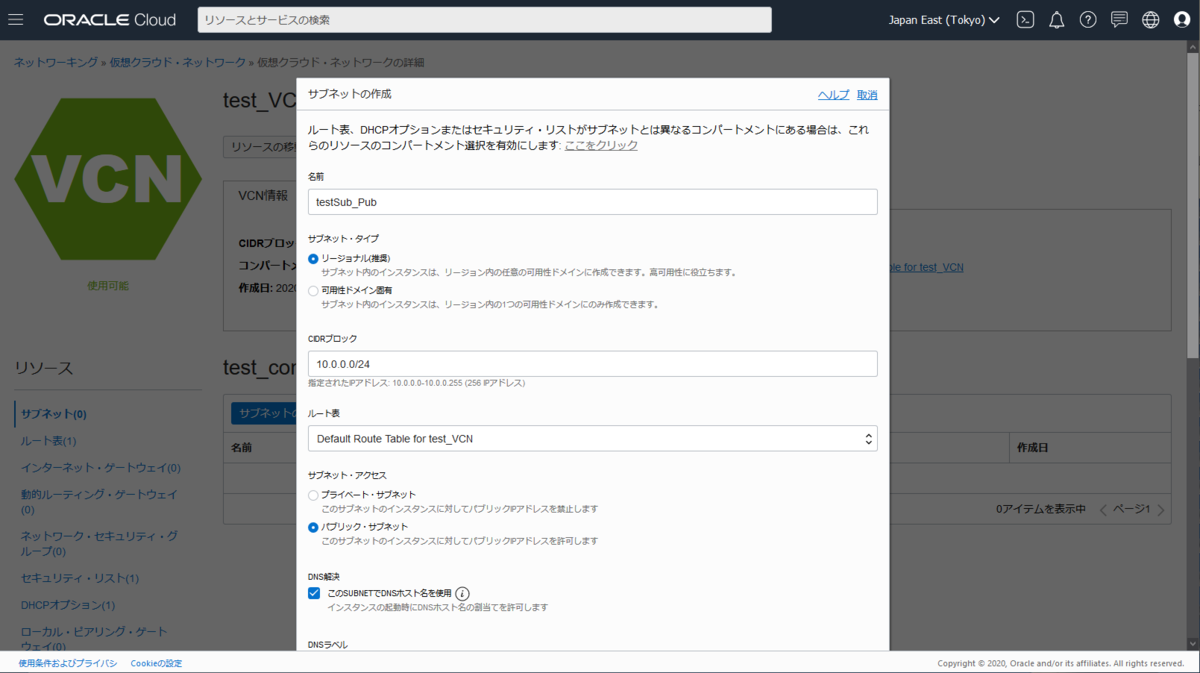Open the hamburger navigation menu

[x=16, y=20]
